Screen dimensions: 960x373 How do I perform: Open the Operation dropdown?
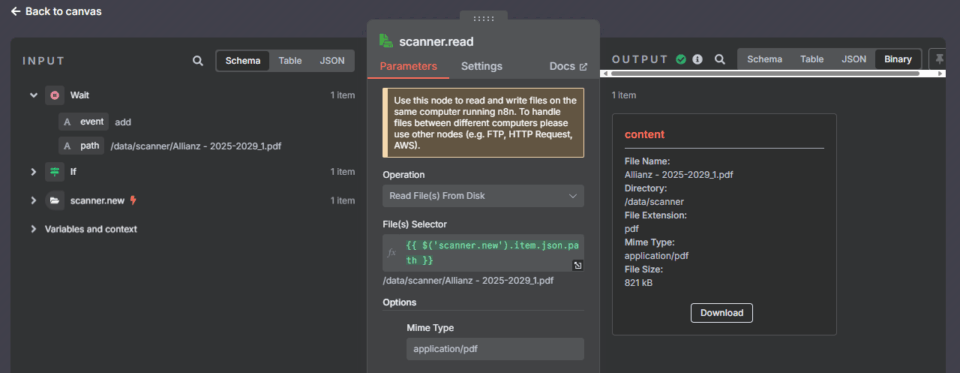pos(483,196)
